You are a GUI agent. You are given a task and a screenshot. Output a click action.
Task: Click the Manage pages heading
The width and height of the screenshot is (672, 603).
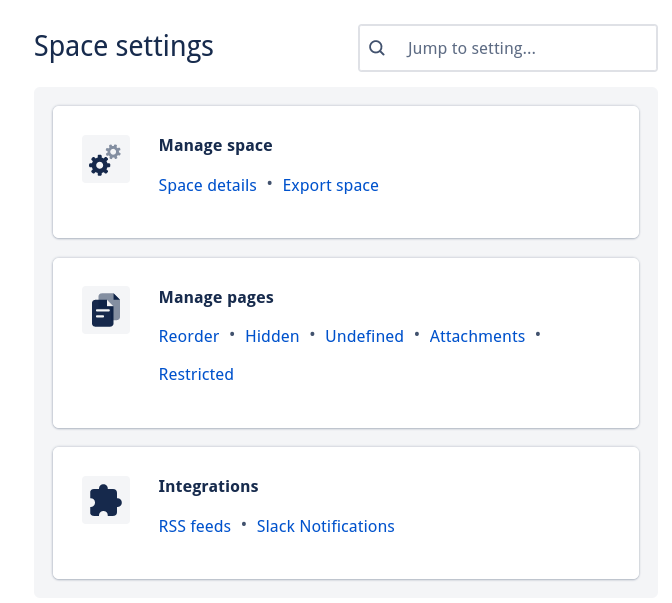pyautogui.click(x=216, y=297)
